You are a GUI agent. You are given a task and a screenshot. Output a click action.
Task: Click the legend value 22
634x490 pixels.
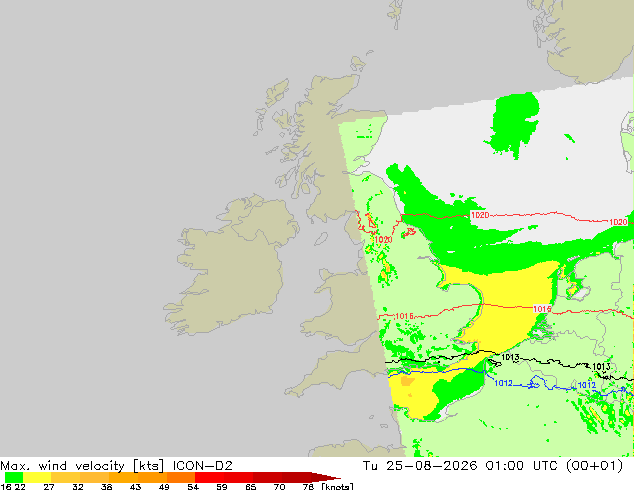tap(19, 487)
